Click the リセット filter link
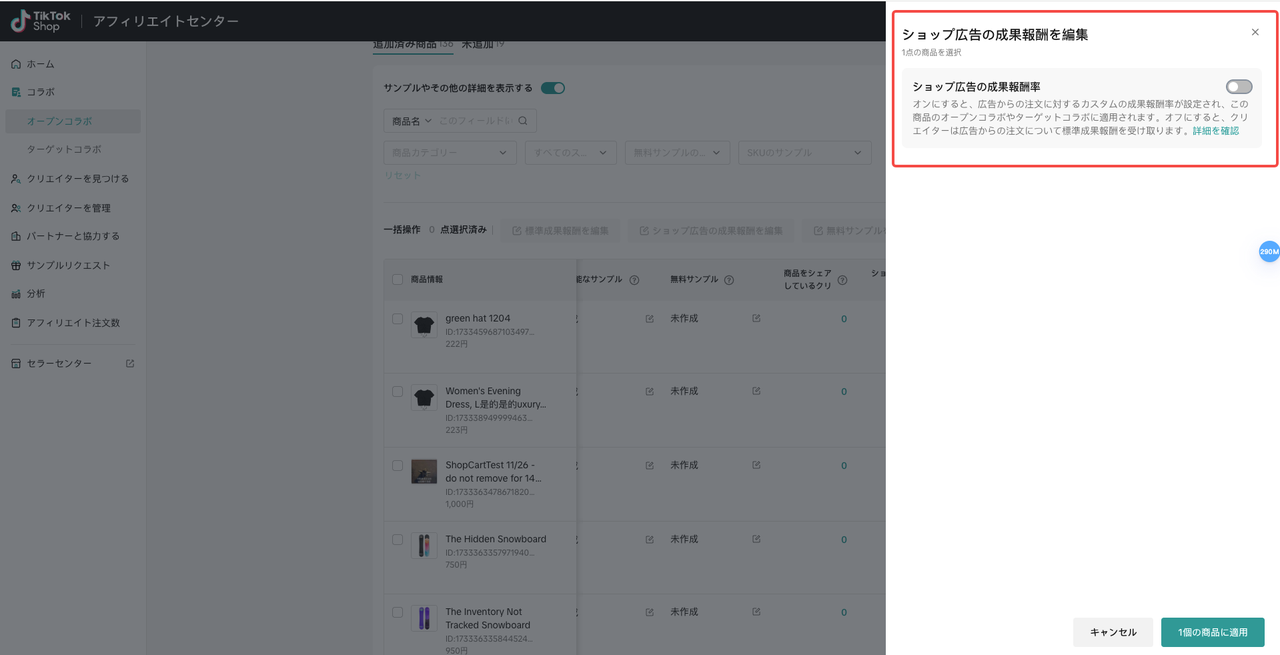Screen dimensions: 1280x655 [x=403, y=176]
